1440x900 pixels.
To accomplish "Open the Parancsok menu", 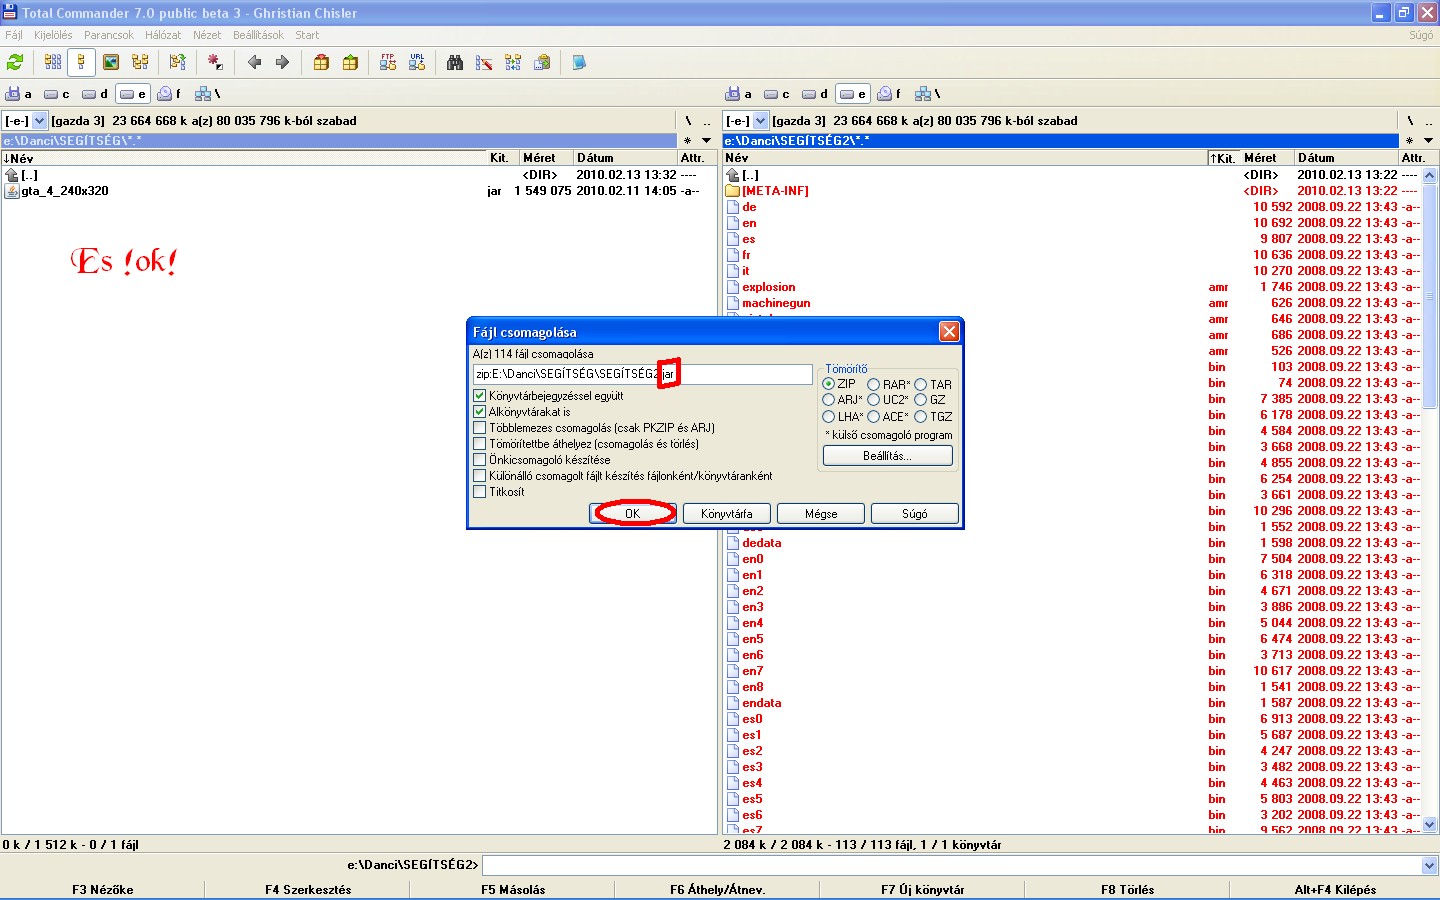I will tap(108, 35).
